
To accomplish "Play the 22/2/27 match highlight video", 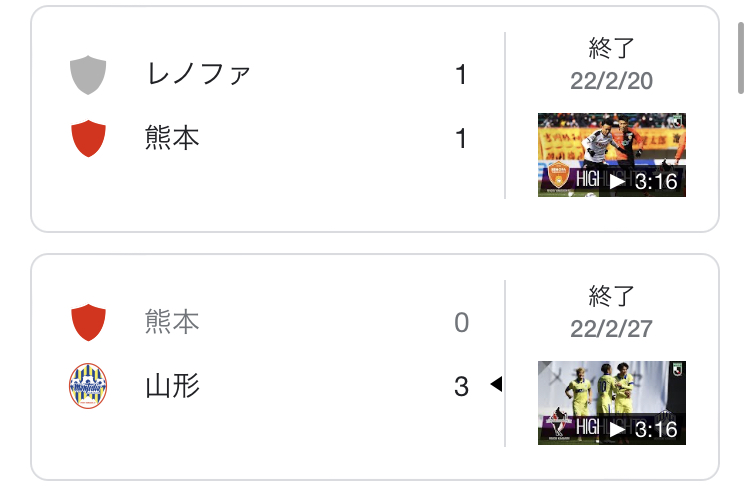I will click(618, 429).
